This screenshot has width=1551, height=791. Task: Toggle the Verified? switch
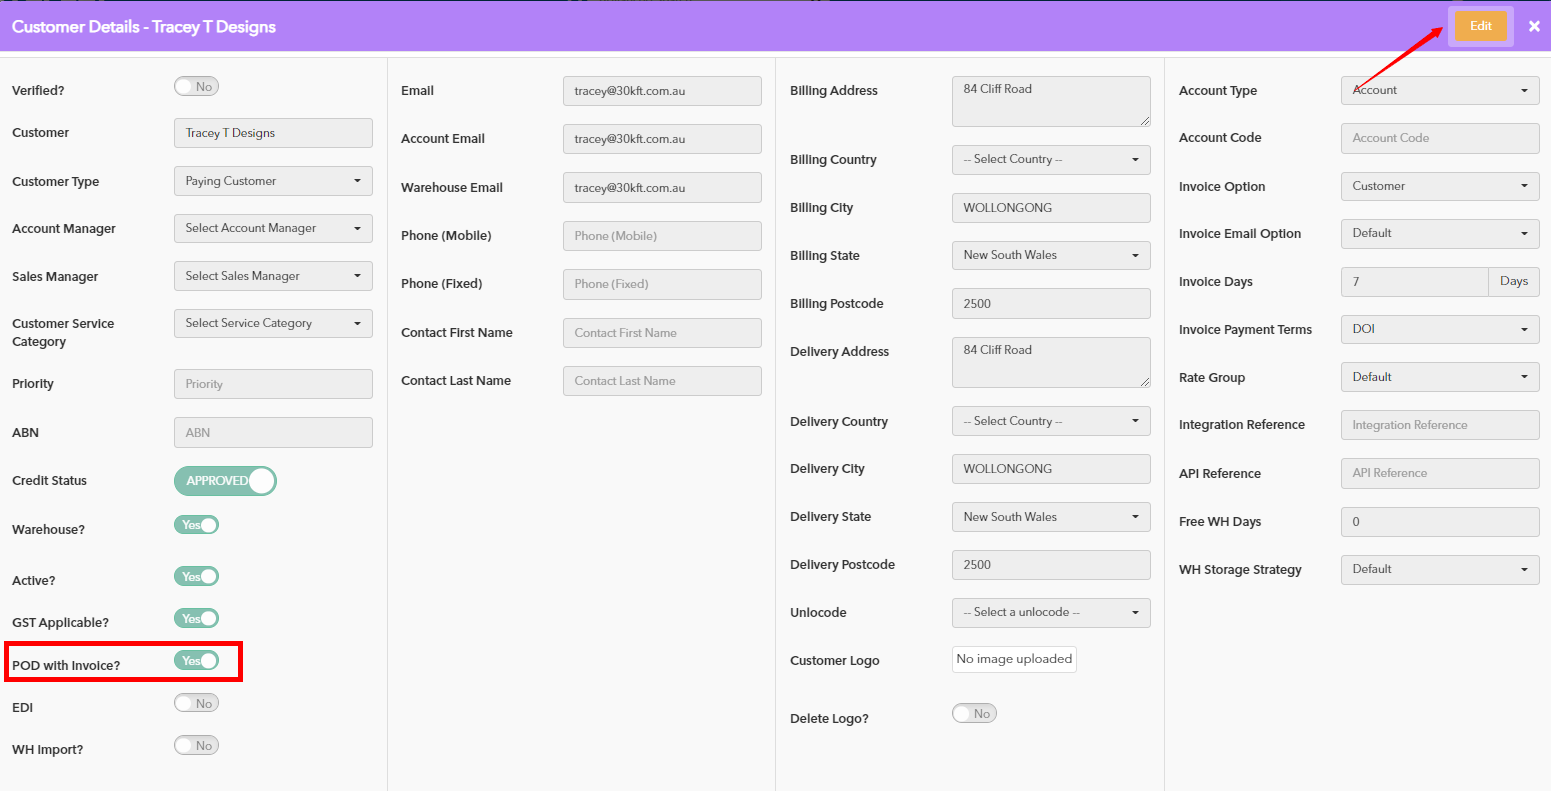(196, 87)
